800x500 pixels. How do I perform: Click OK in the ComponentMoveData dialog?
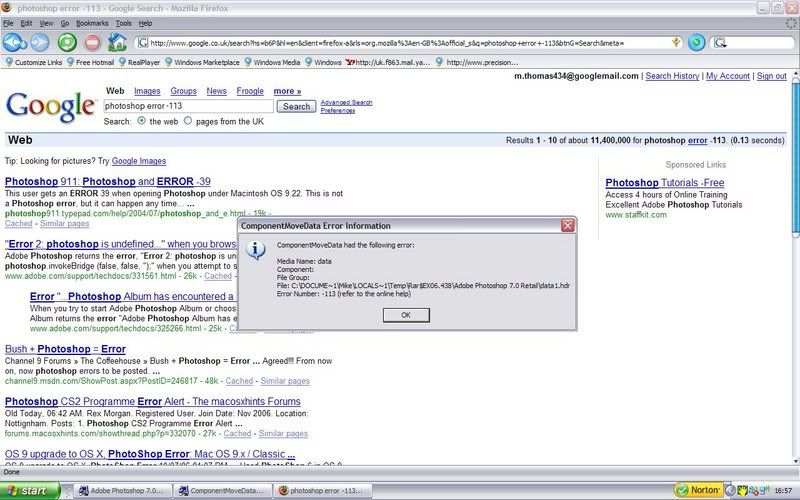pyautogui.click(x=406, y=315)
